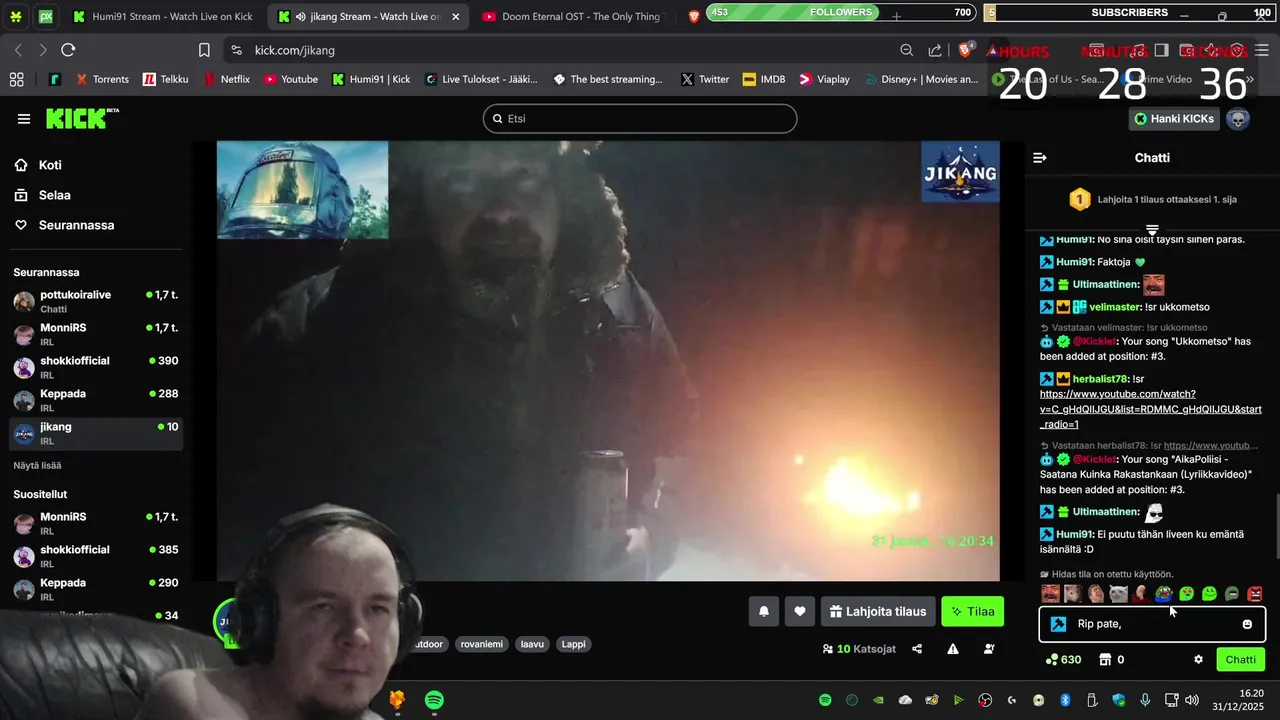Switch to Doom Eternal OST tab

(x=570, y=16)
